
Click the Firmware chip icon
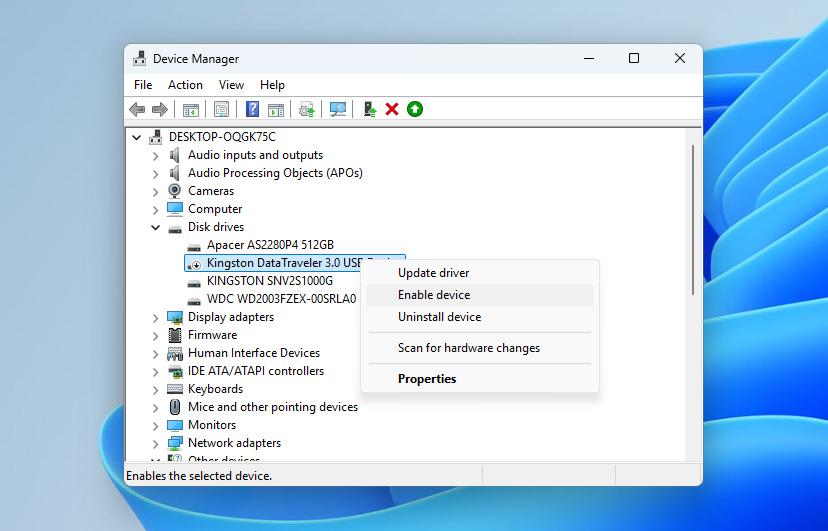(x=175, y=335)
